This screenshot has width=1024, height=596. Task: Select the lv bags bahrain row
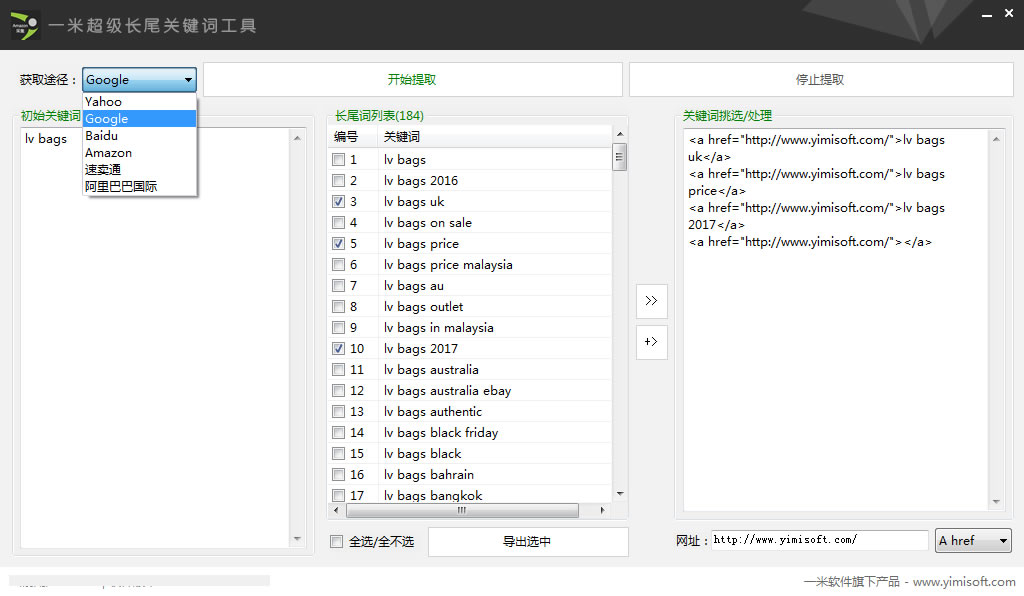point(470,475)
